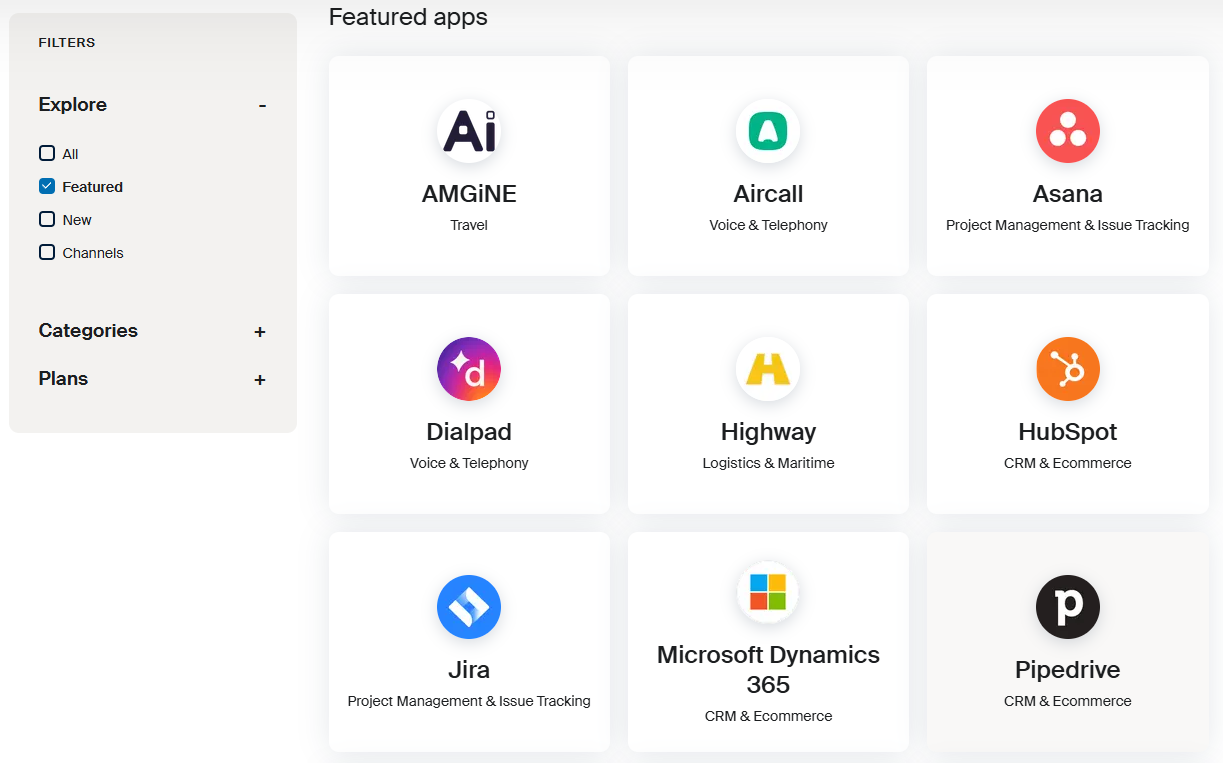Click the Travel category text under AMGiNE
Image resolution: width=1223 pixels, height=763 pixels.
tap(469, 225)
